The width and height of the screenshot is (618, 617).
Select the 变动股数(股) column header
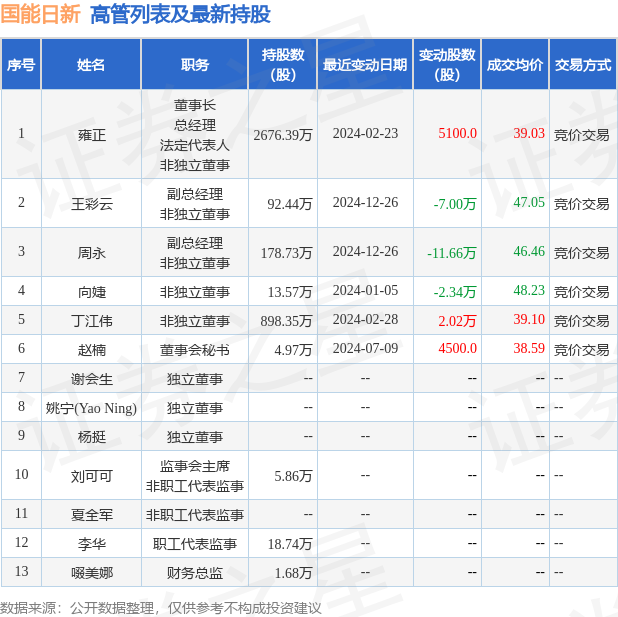point(447,65)
